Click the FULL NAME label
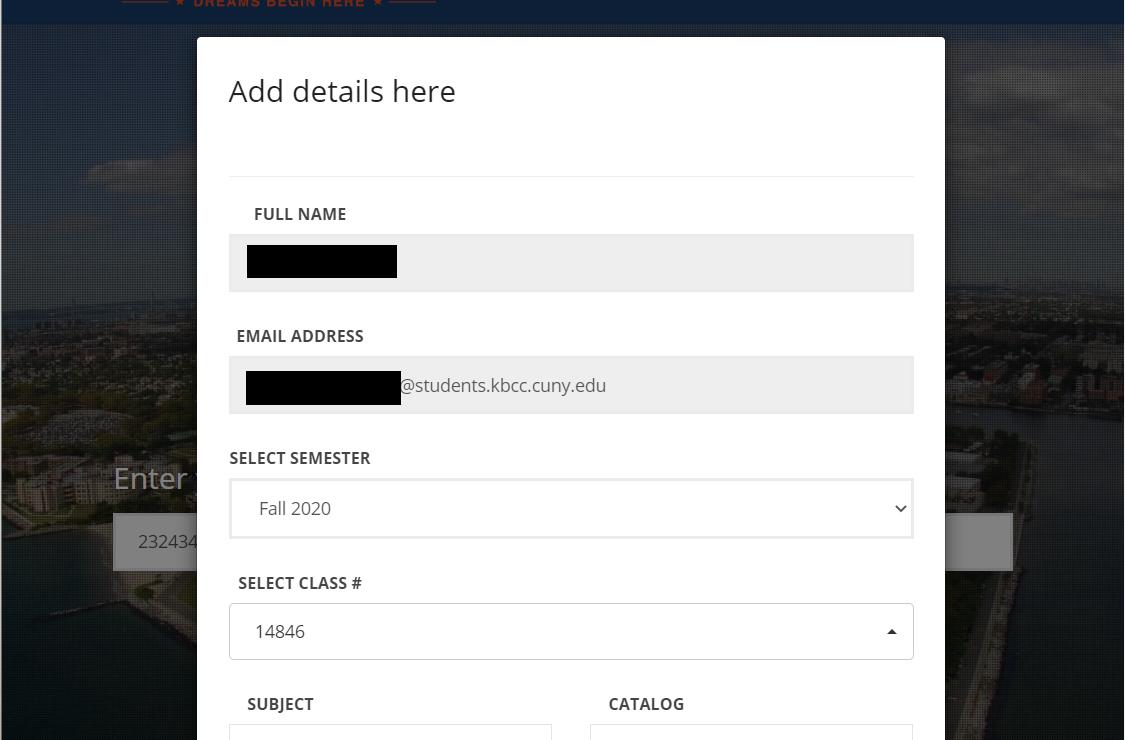Viewport: 1125px width, 740px height. click(x=300, y=214)
